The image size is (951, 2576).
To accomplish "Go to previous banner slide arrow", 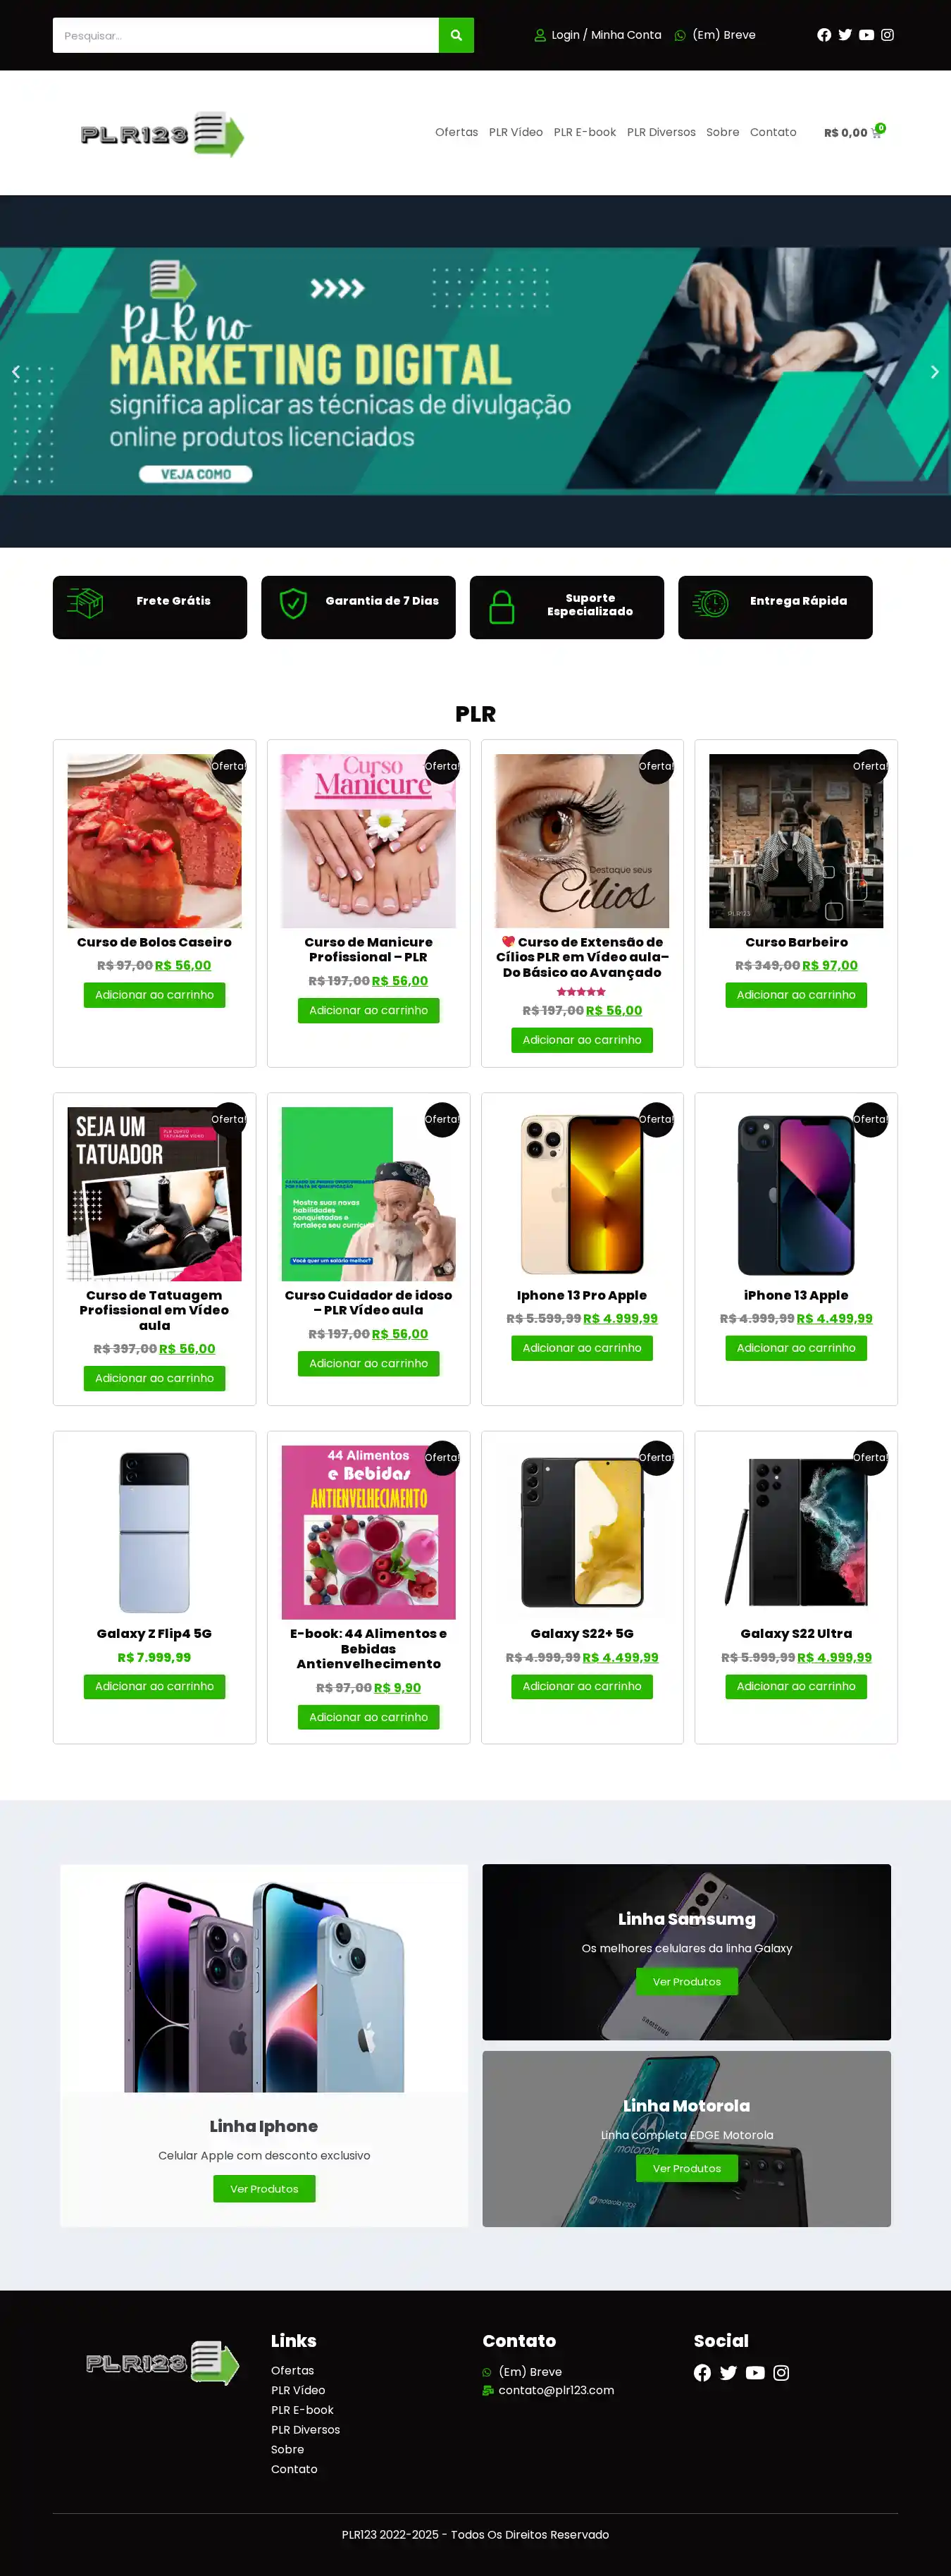I will pyautogui.click(x=15, y=371).
